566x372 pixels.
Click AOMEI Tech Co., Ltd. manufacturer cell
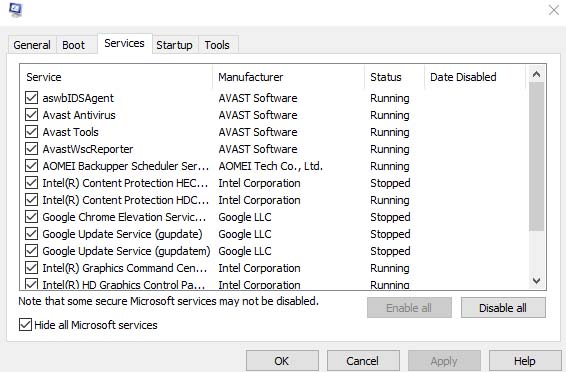[270, 166]
